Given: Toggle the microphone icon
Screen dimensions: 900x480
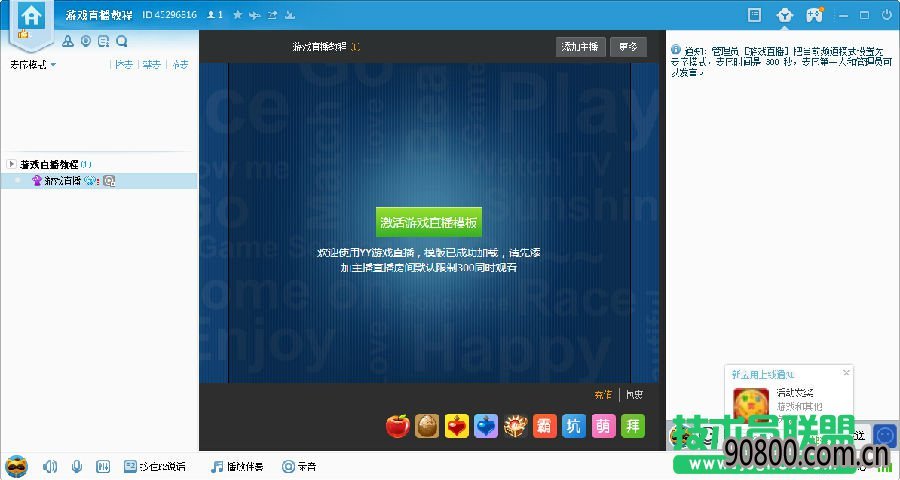Looking at the screenshot, I should (77, 466).
